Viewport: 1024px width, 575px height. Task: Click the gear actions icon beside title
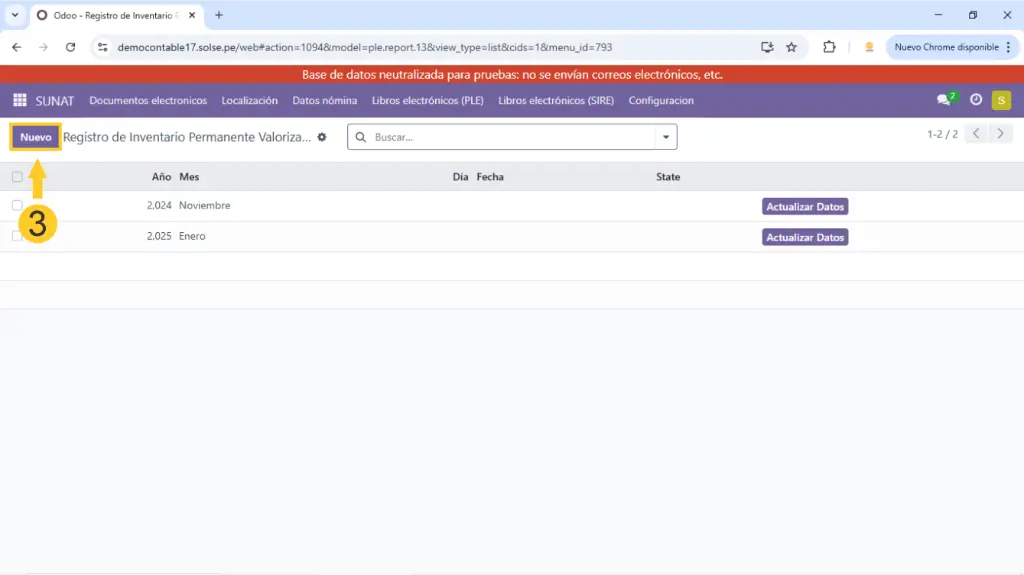pos(322,137)
